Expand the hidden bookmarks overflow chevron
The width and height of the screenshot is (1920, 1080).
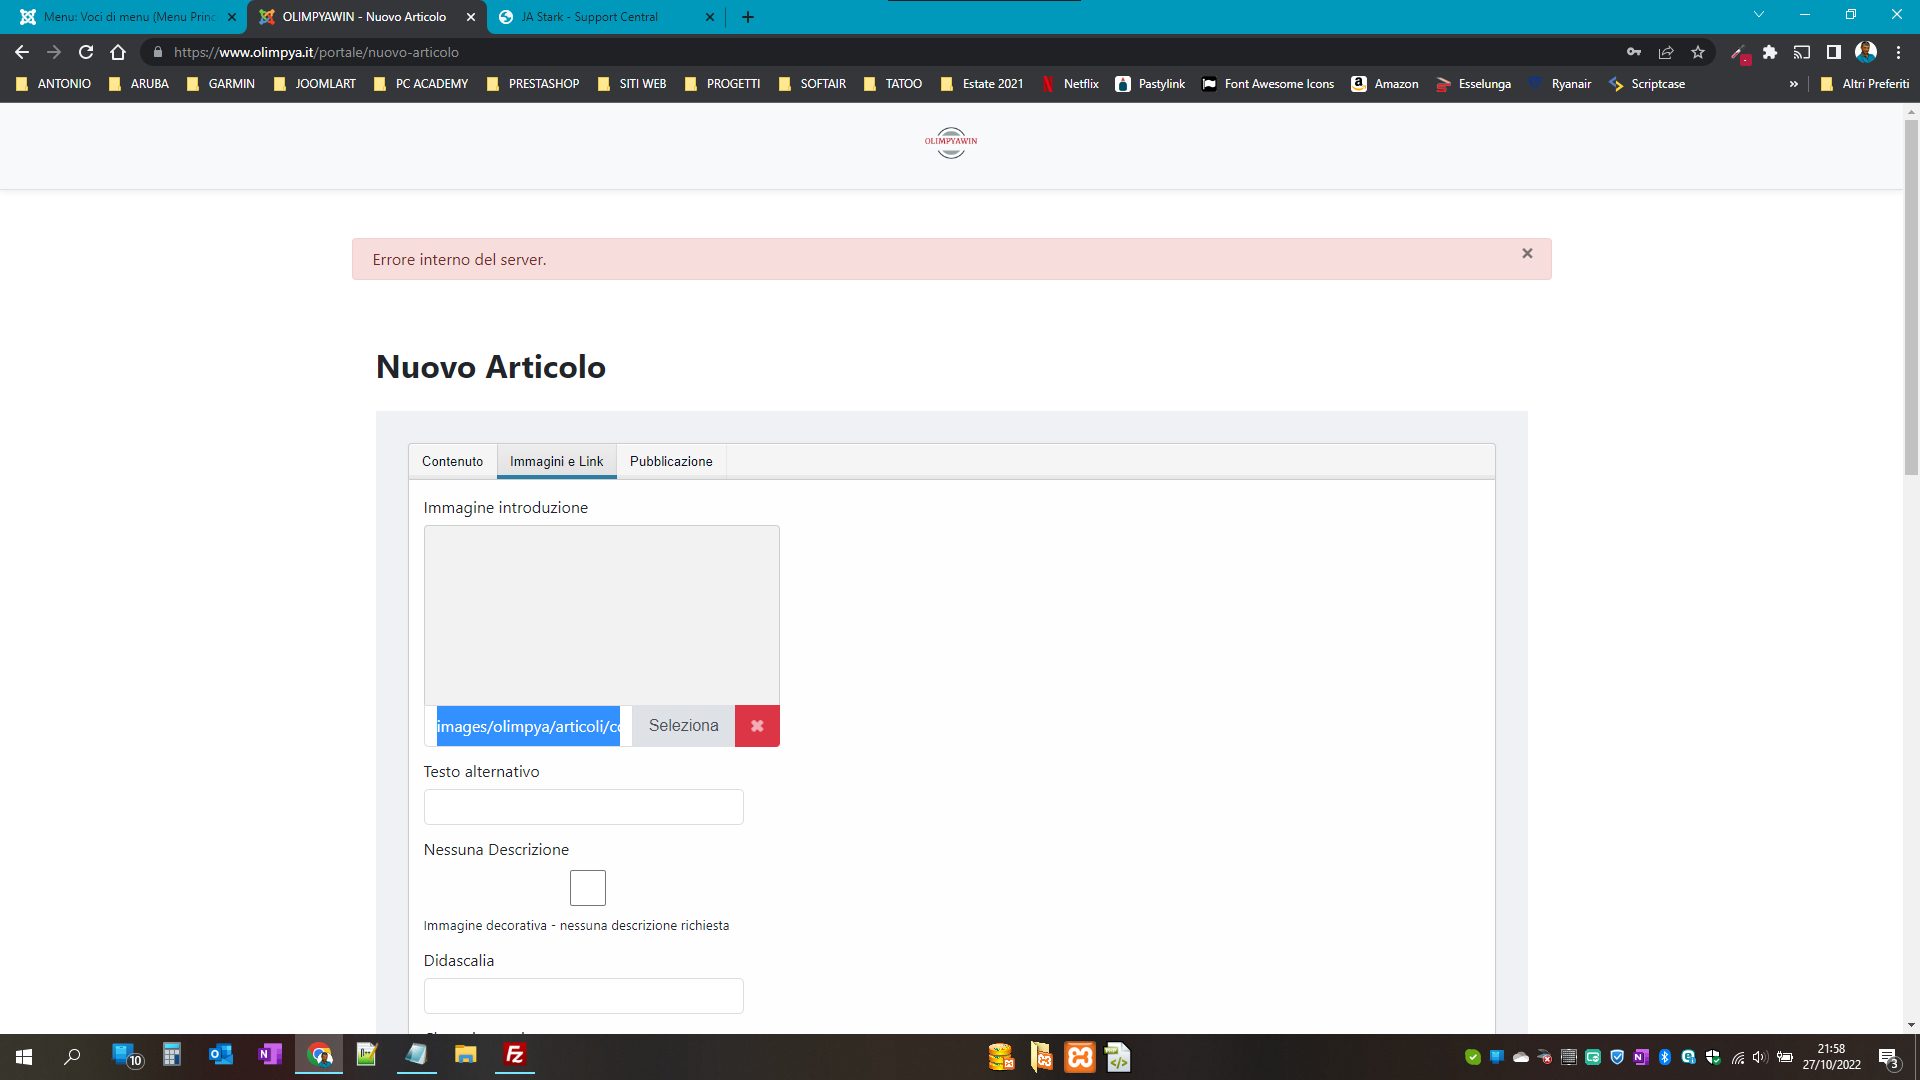(x=1793, y=84)
